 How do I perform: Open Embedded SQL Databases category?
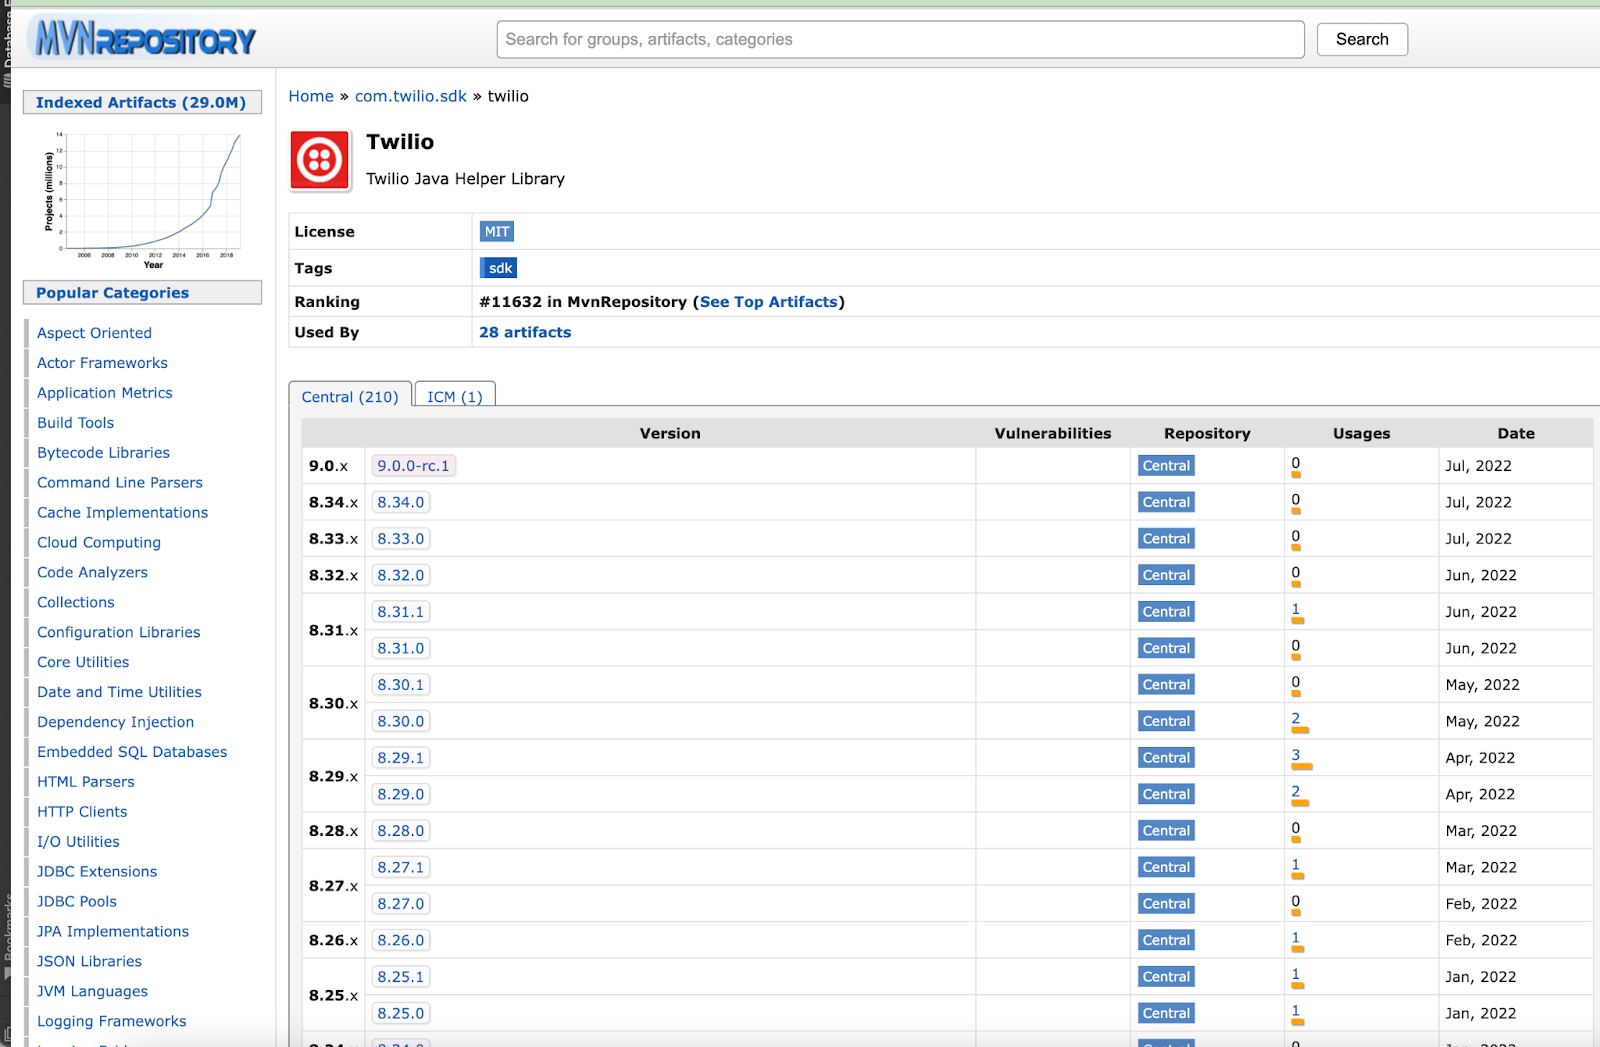point(132,753)
